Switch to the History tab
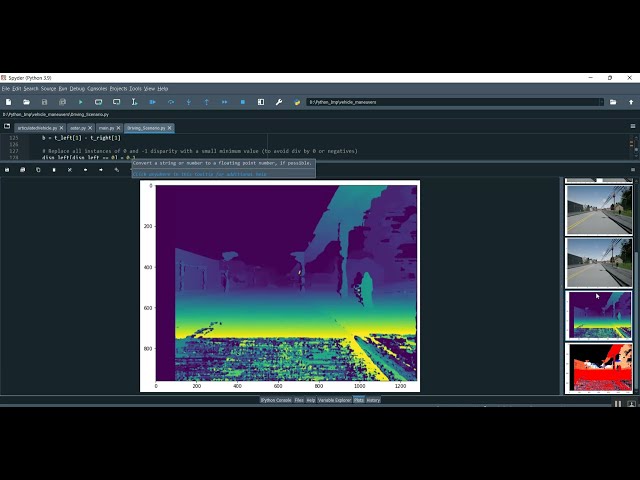 click(x=373, y=400)
